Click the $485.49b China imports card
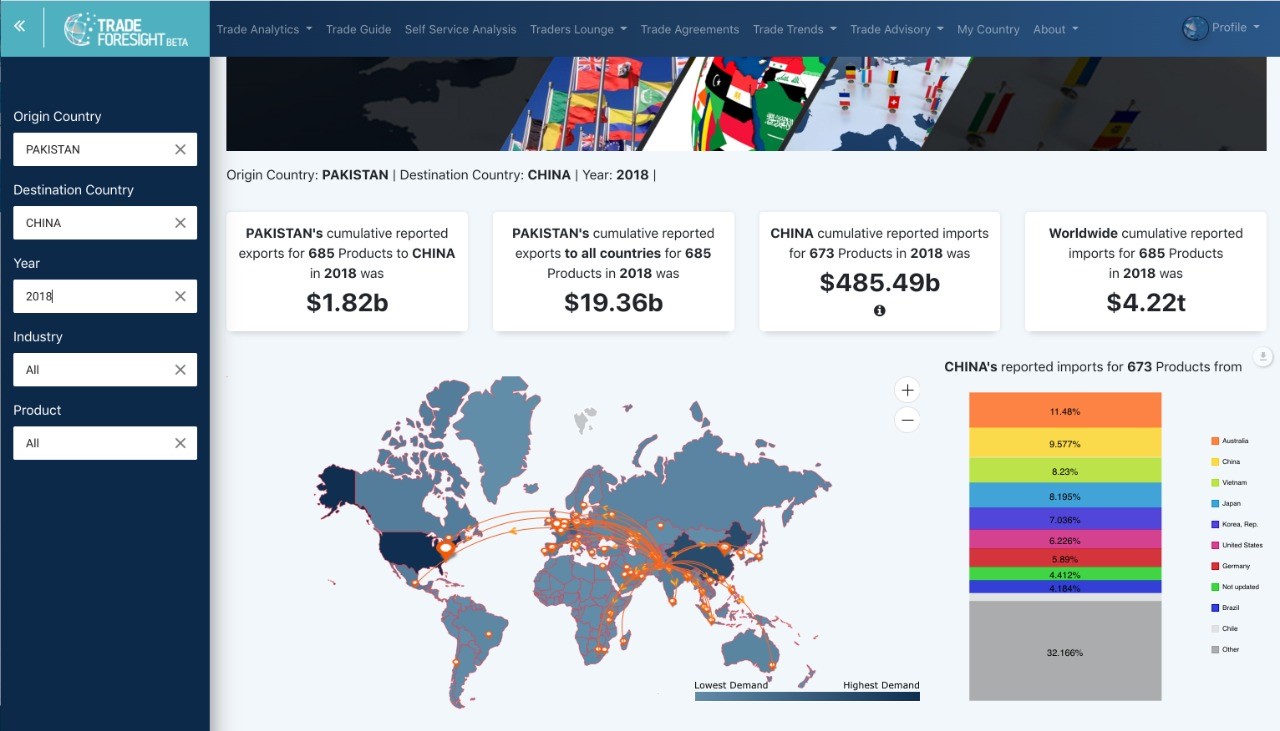This screenshot has height=731, width=1280. 880,271
